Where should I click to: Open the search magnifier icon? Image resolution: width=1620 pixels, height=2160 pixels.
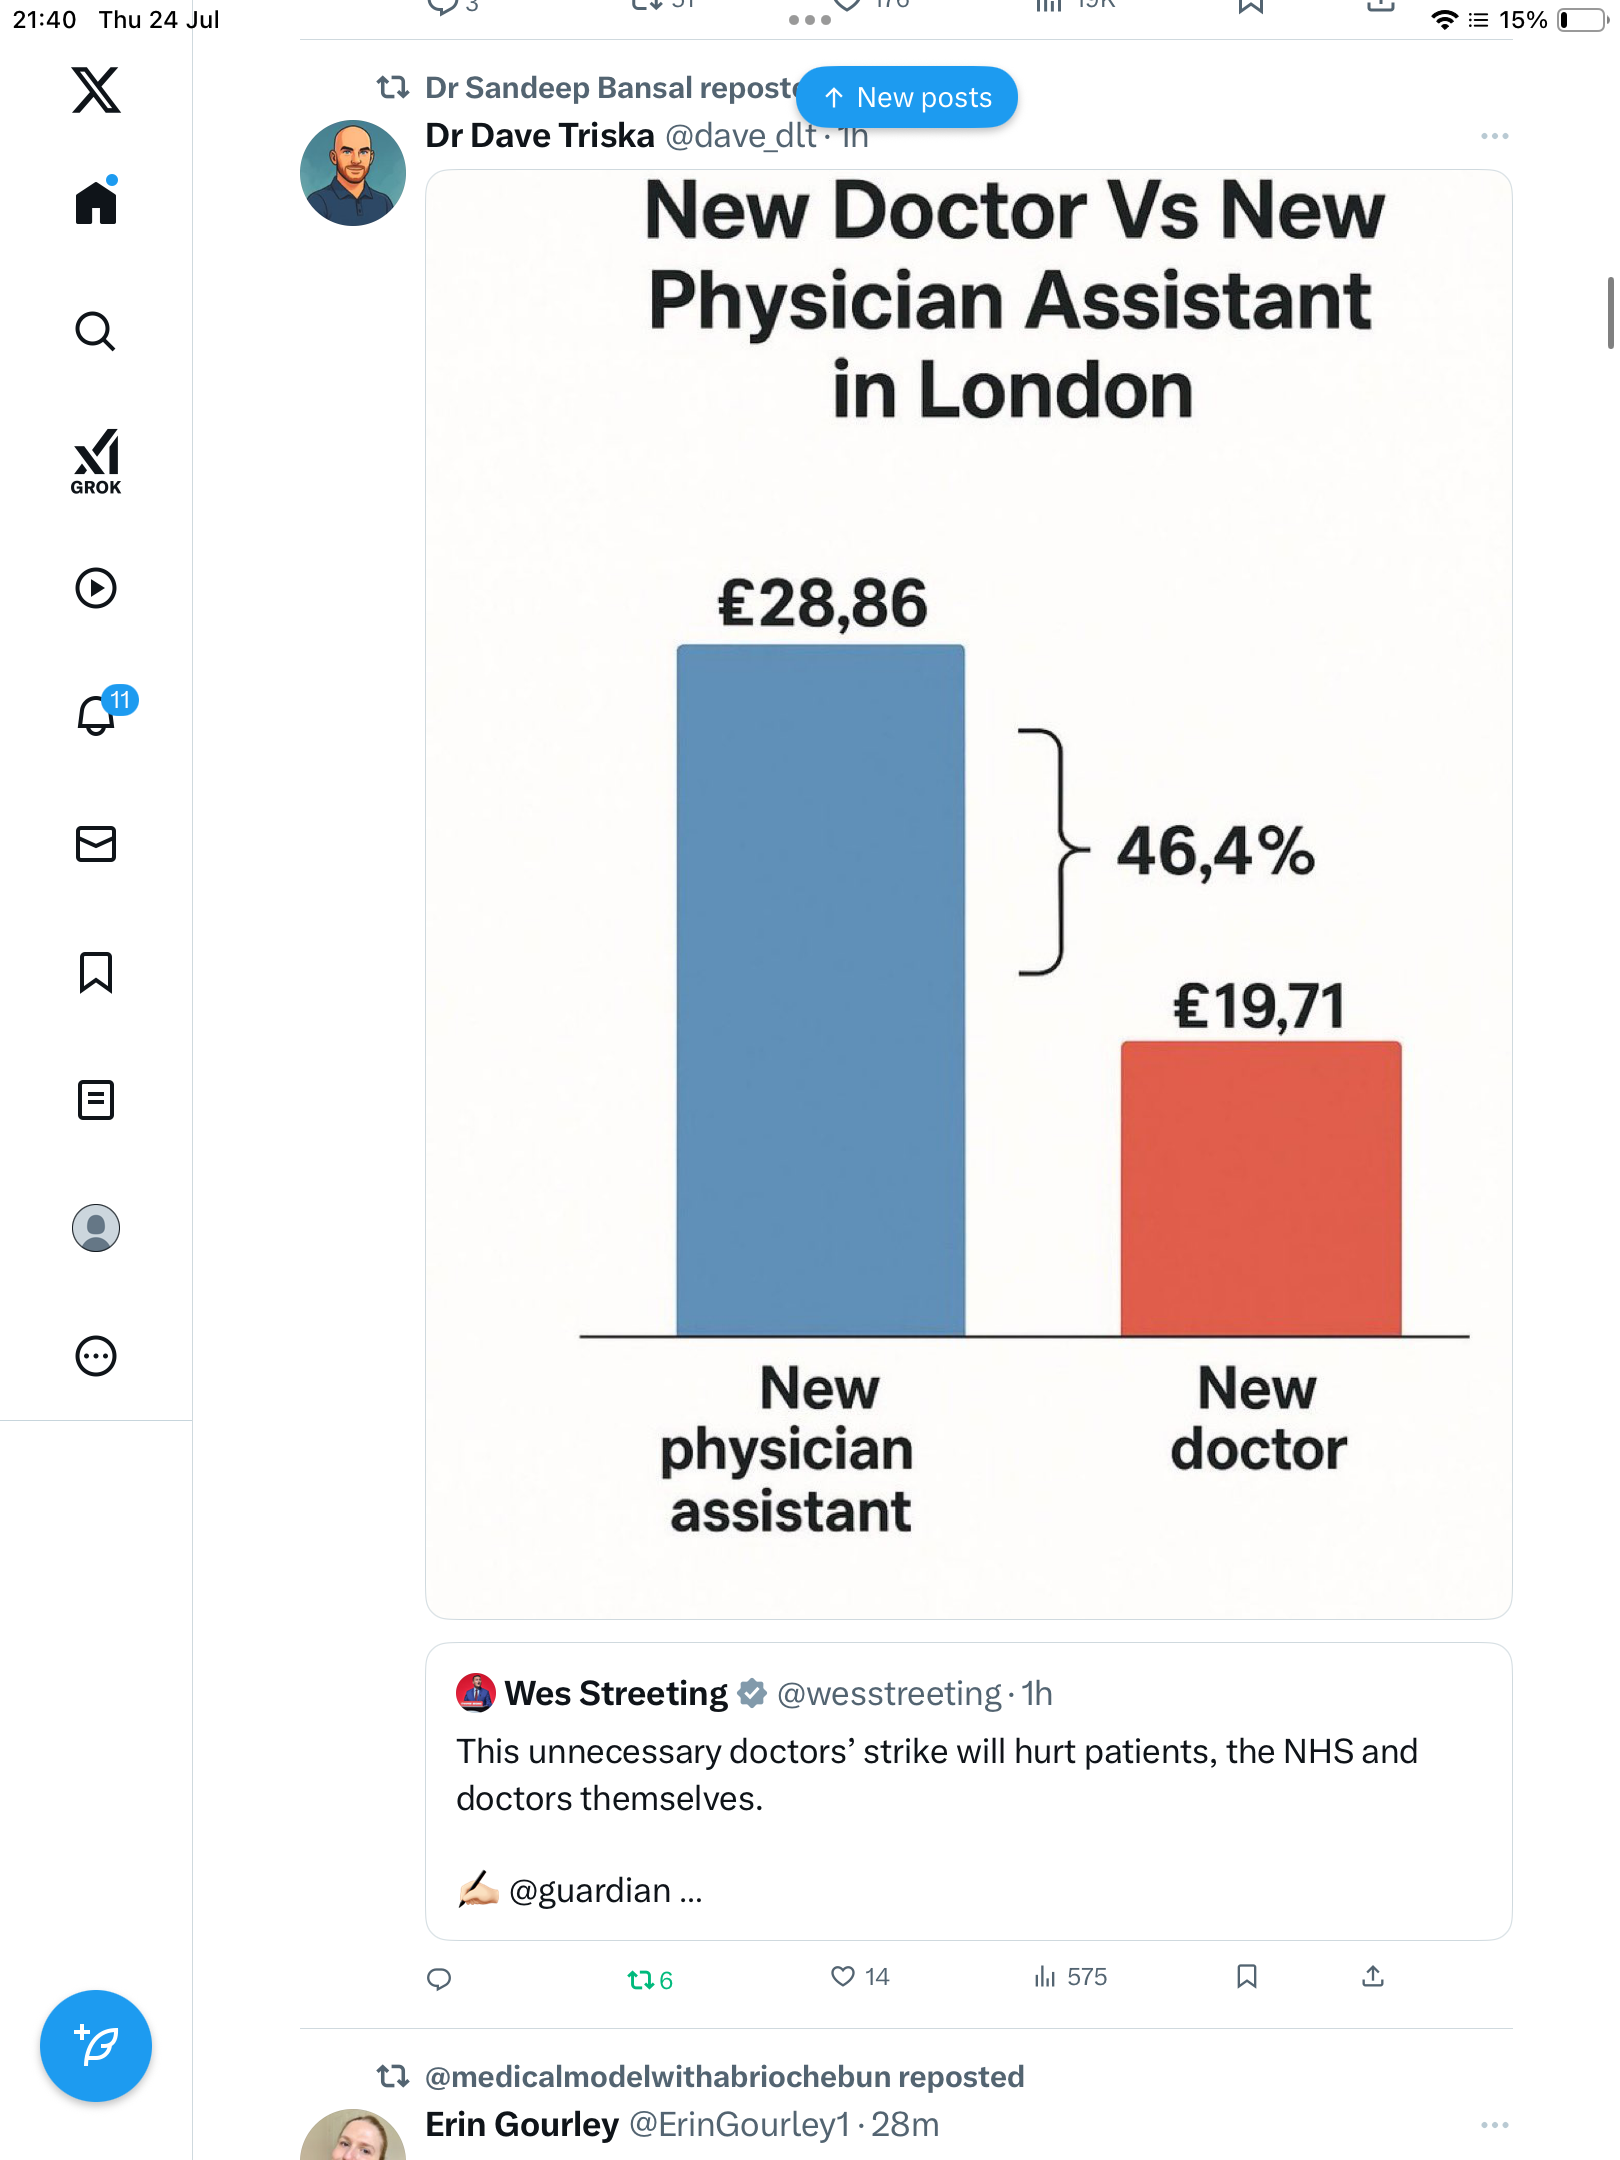pyautogui.click(x=96, y=332)
